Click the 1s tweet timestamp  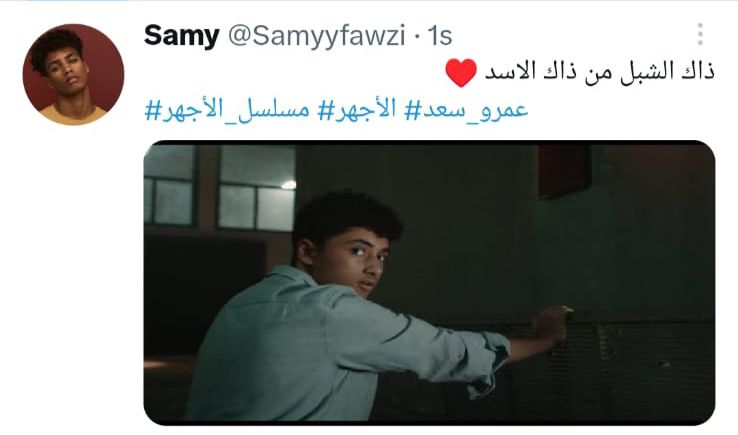(x=440, y=36)
